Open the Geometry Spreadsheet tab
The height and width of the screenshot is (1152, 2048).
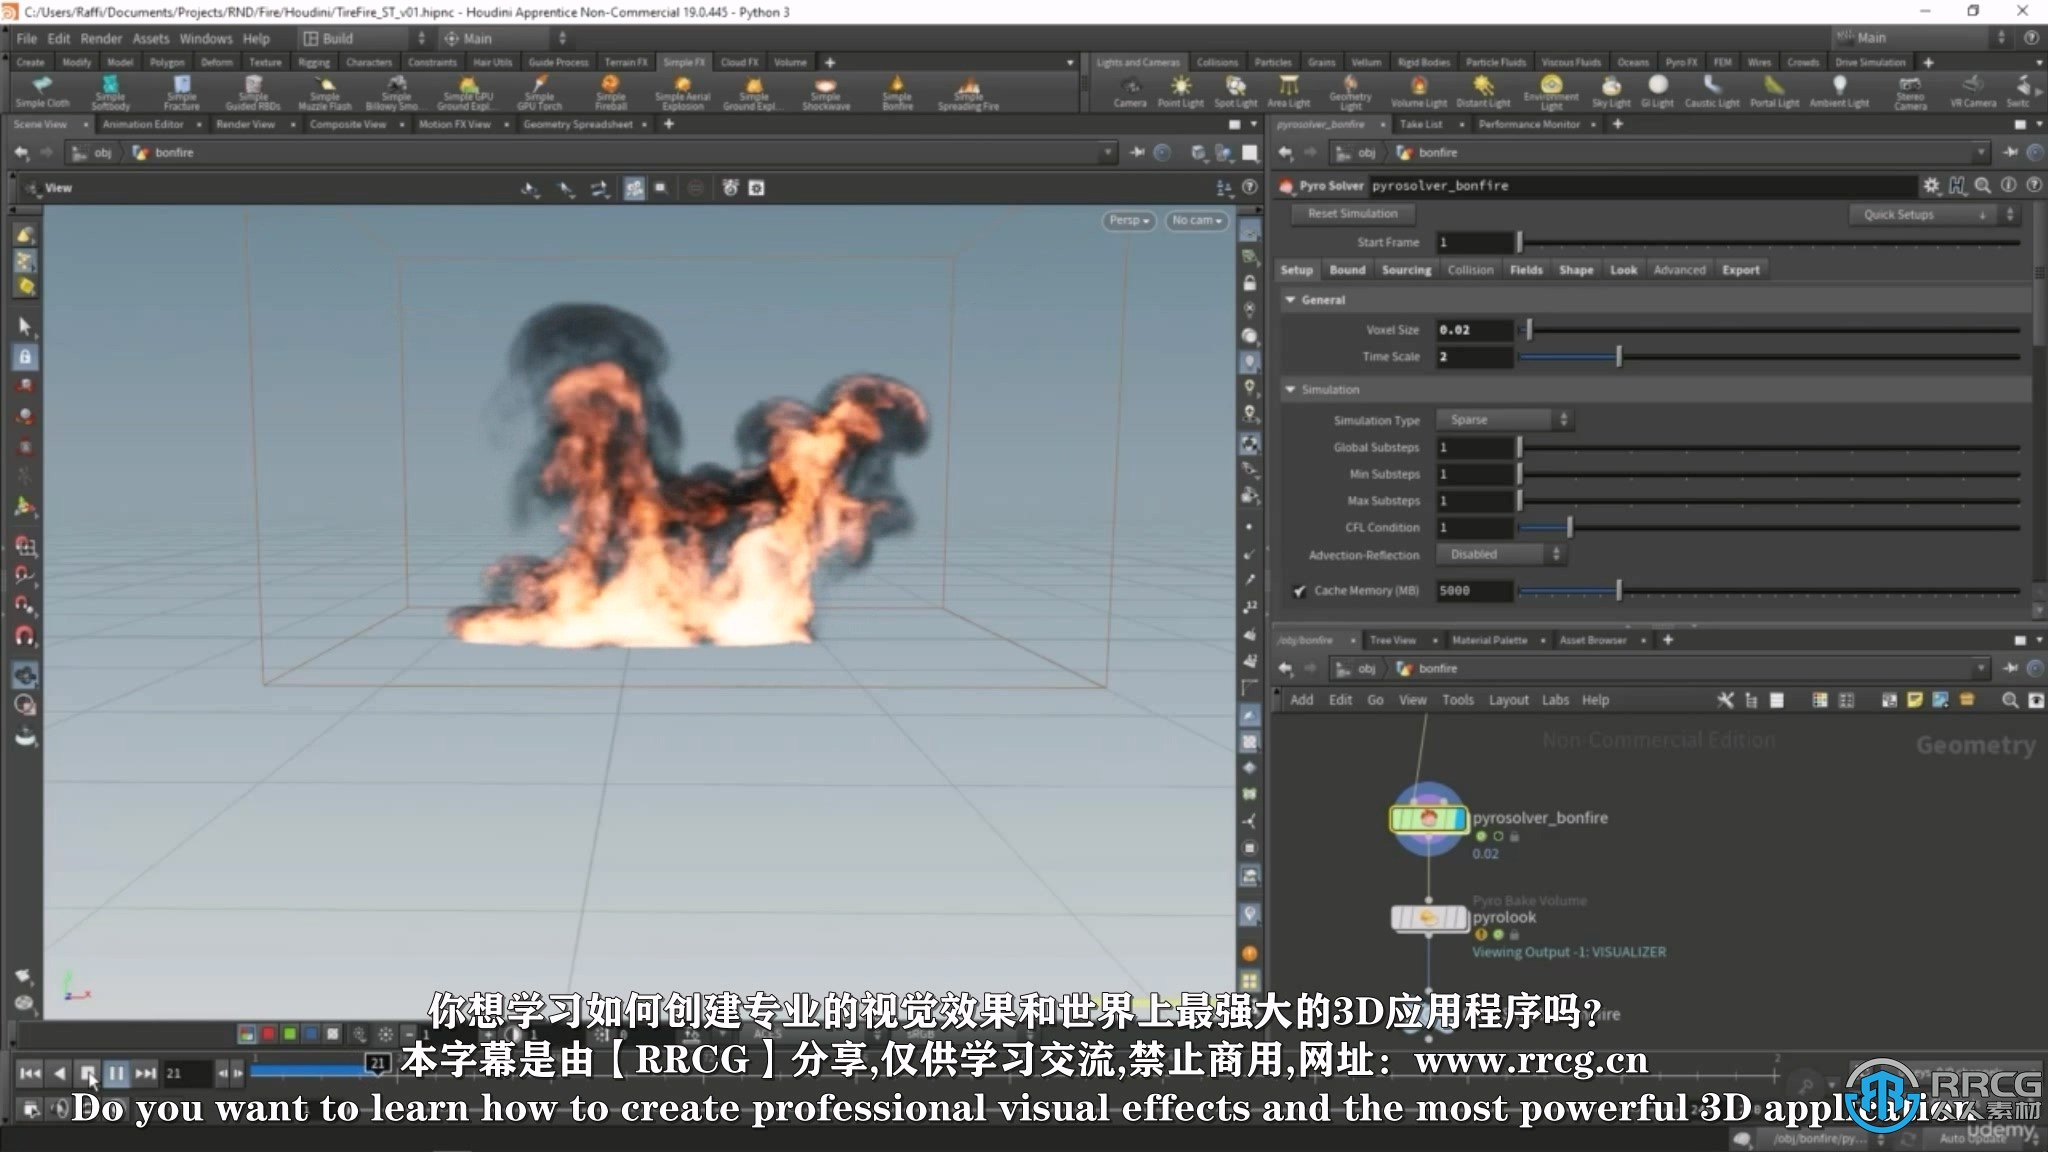[x=578, y=124]
